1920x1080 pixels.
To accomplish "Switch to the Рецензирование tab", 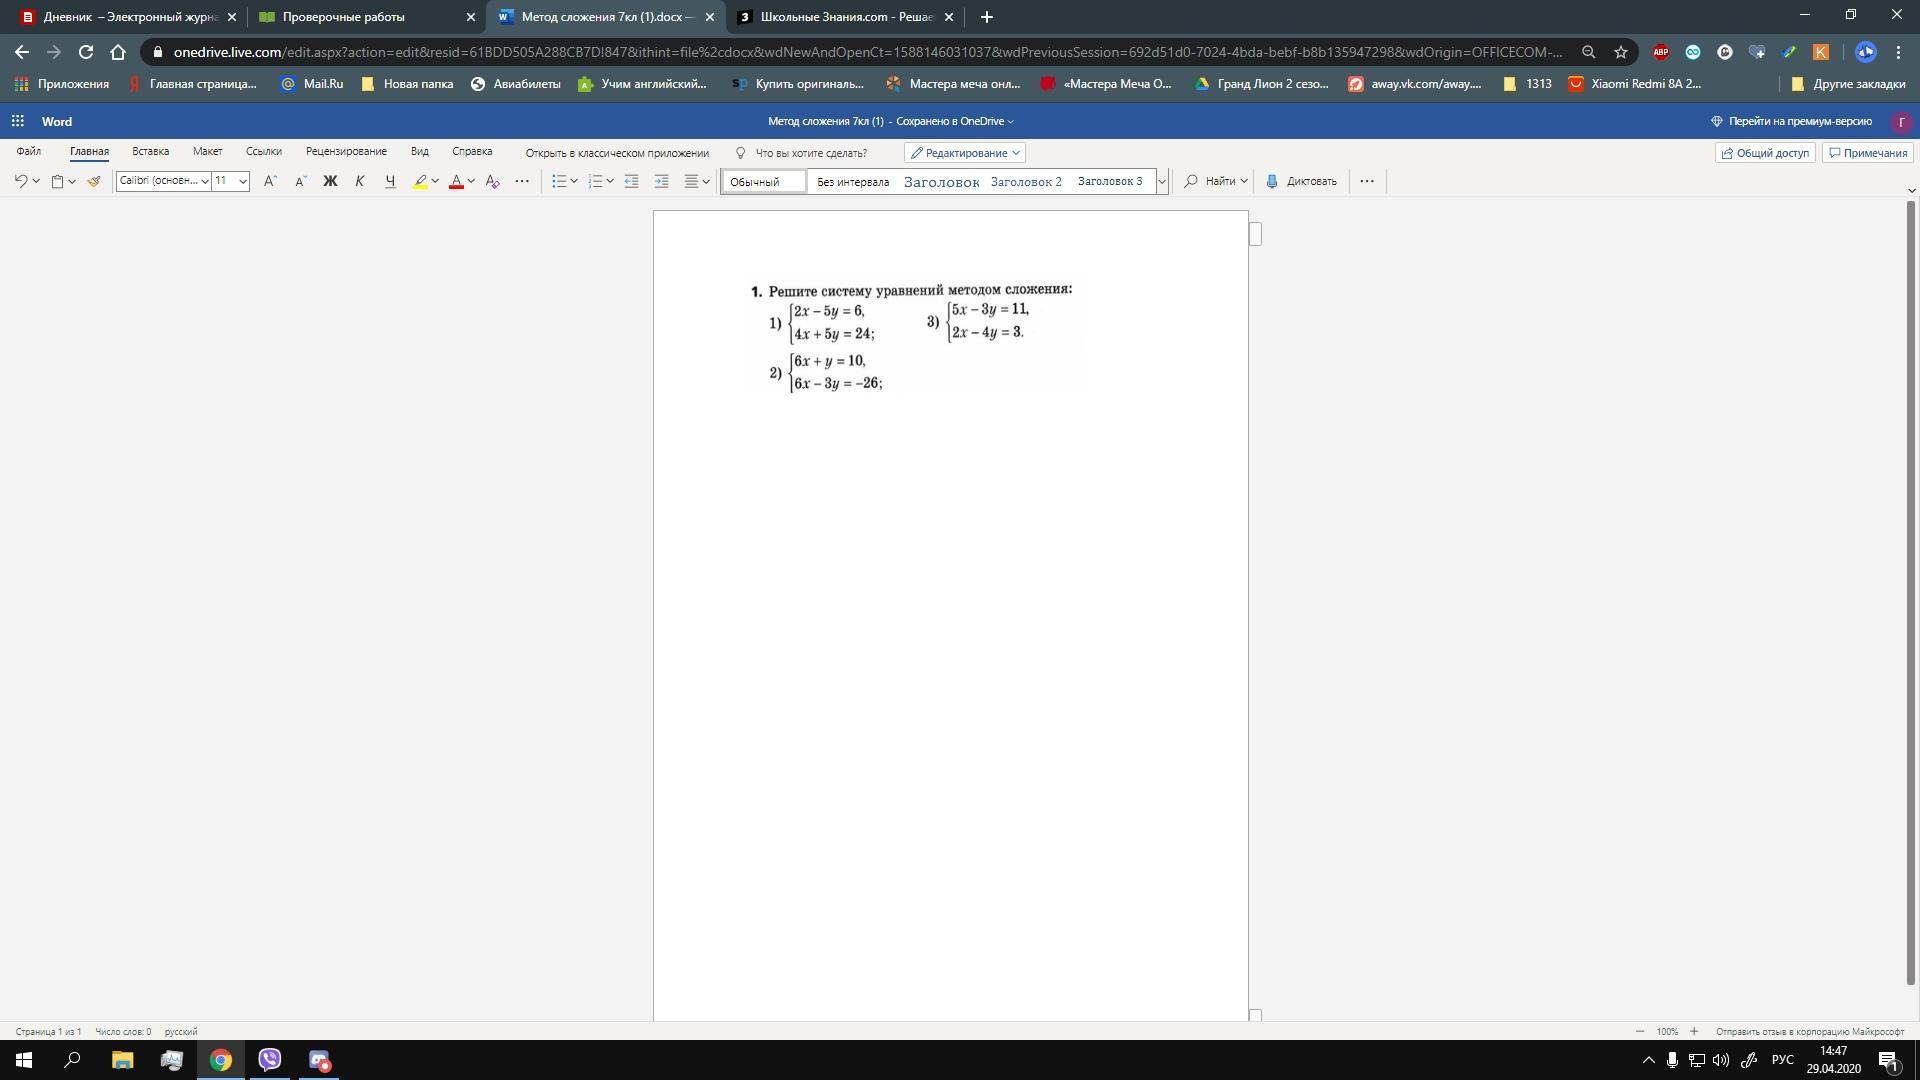I will 346,151.
